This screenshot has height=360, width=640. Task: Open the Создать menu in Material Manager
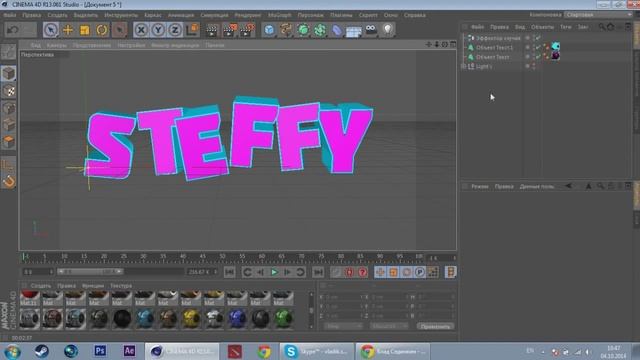tap(41, 286)
